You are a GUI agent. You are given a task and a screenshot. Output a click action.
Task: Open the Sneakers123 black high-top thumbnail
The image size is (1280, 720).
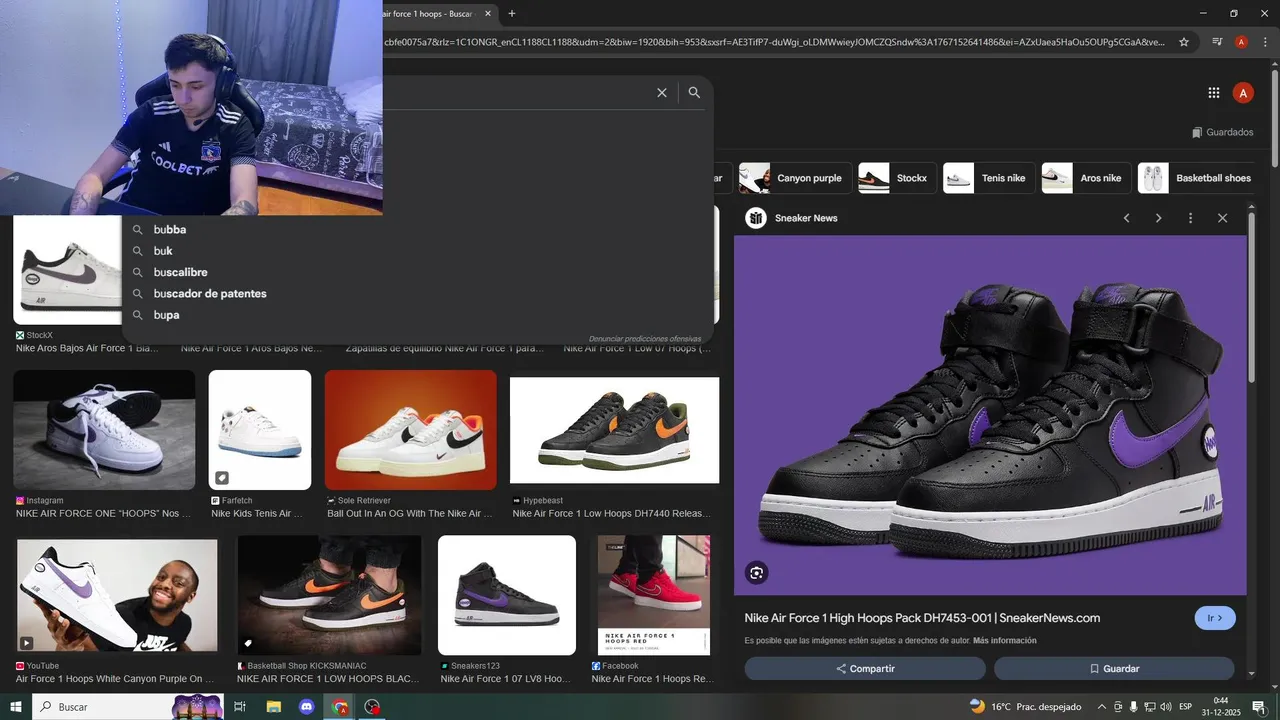pos(507,595)
